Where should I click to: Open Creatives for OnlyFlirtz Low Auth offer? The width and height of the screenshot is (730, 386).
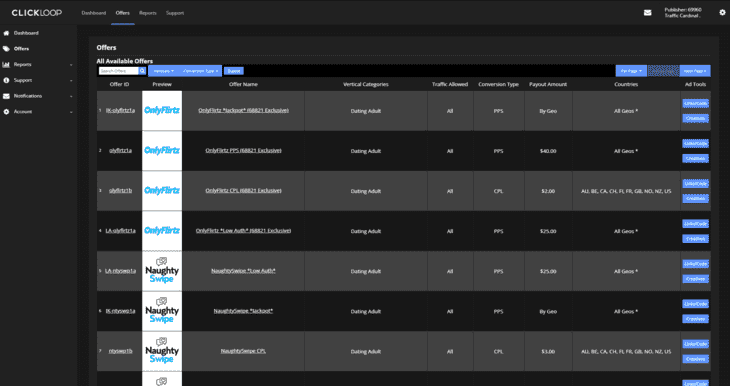tap(696, 238)
